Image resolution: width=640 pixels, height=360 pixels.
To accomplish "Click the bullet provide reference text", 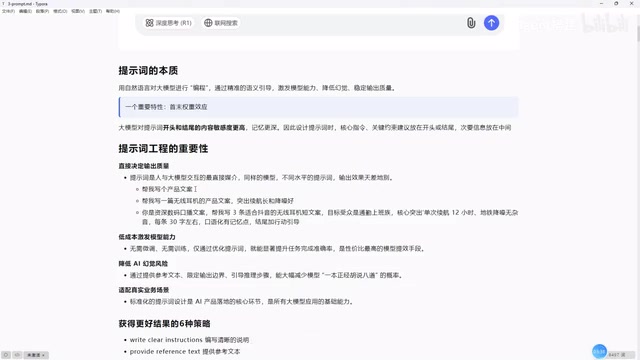I will (x=185, y=351).
